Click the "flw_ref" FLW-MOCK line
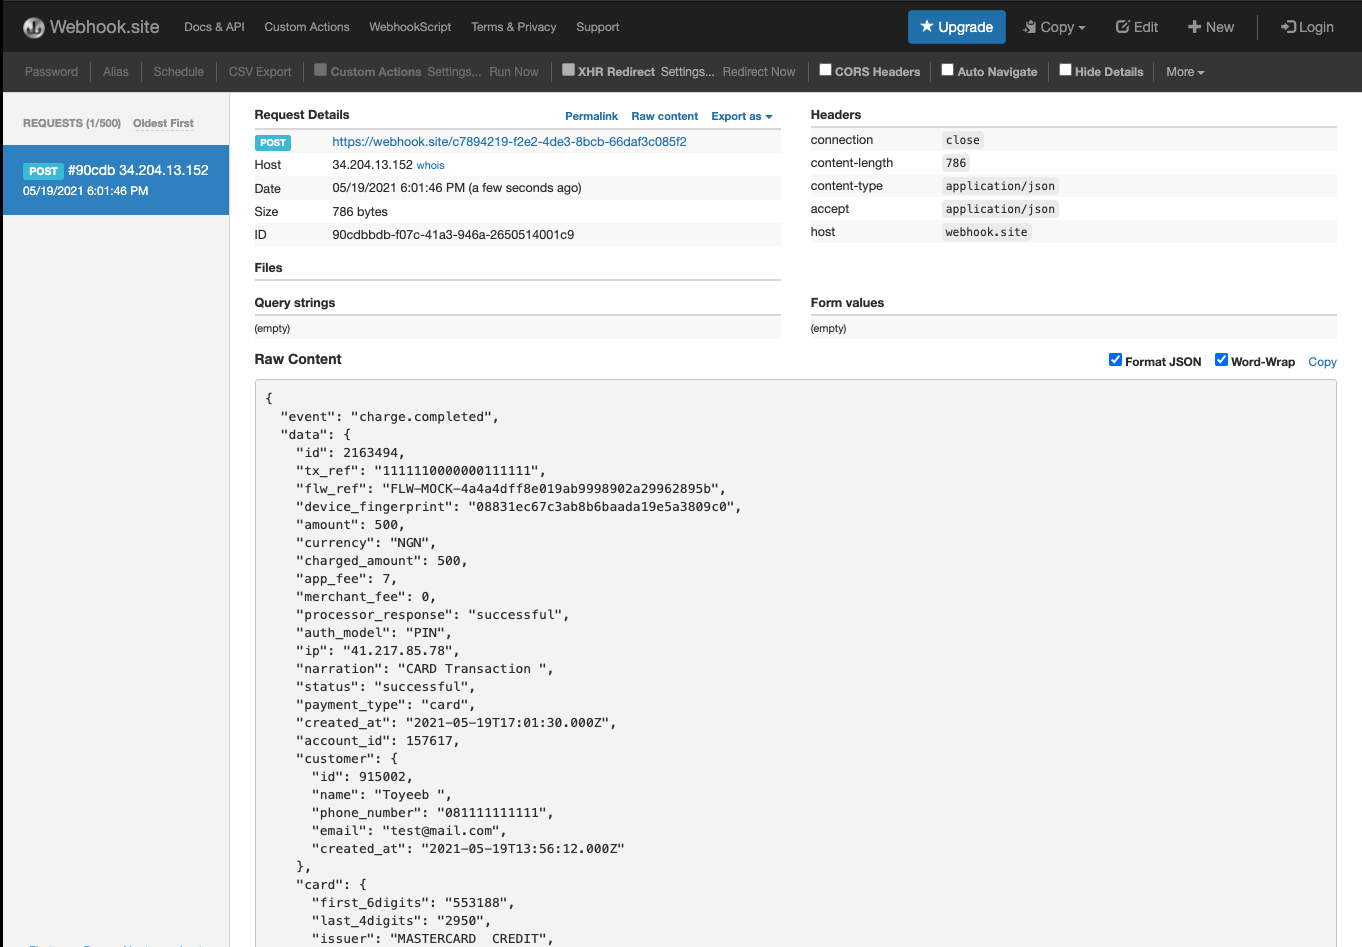The width and height of the screenshot is (1362, 947). [511, 489]
